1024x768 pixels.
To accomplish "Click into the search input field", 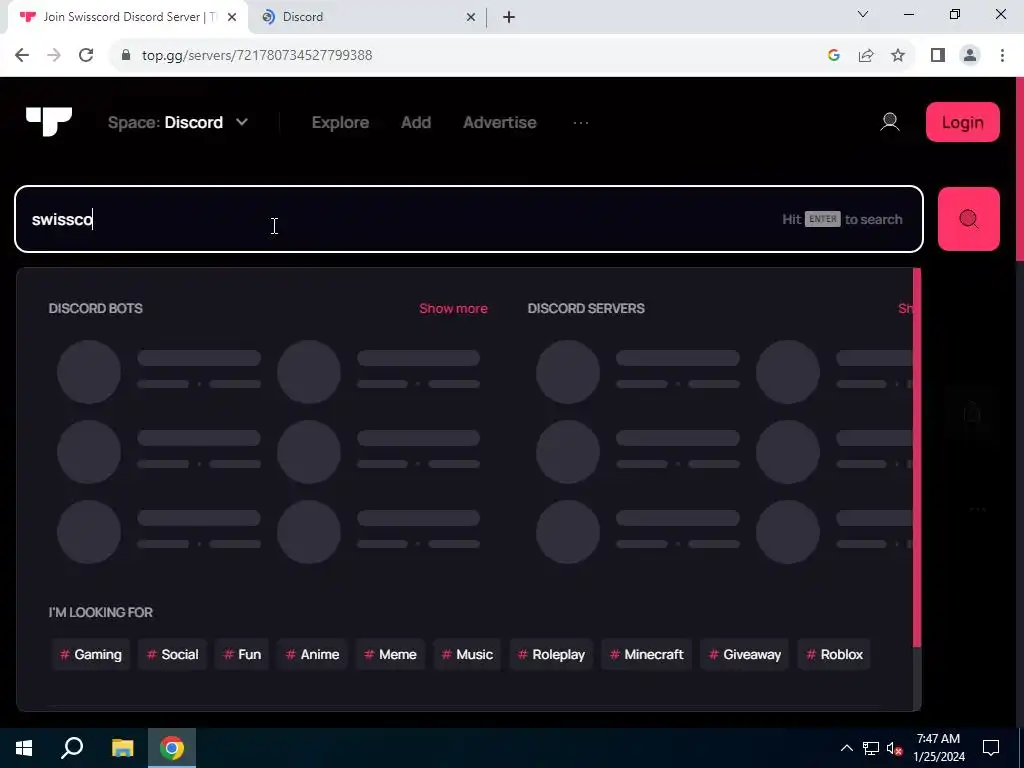I will coord(469,219).
